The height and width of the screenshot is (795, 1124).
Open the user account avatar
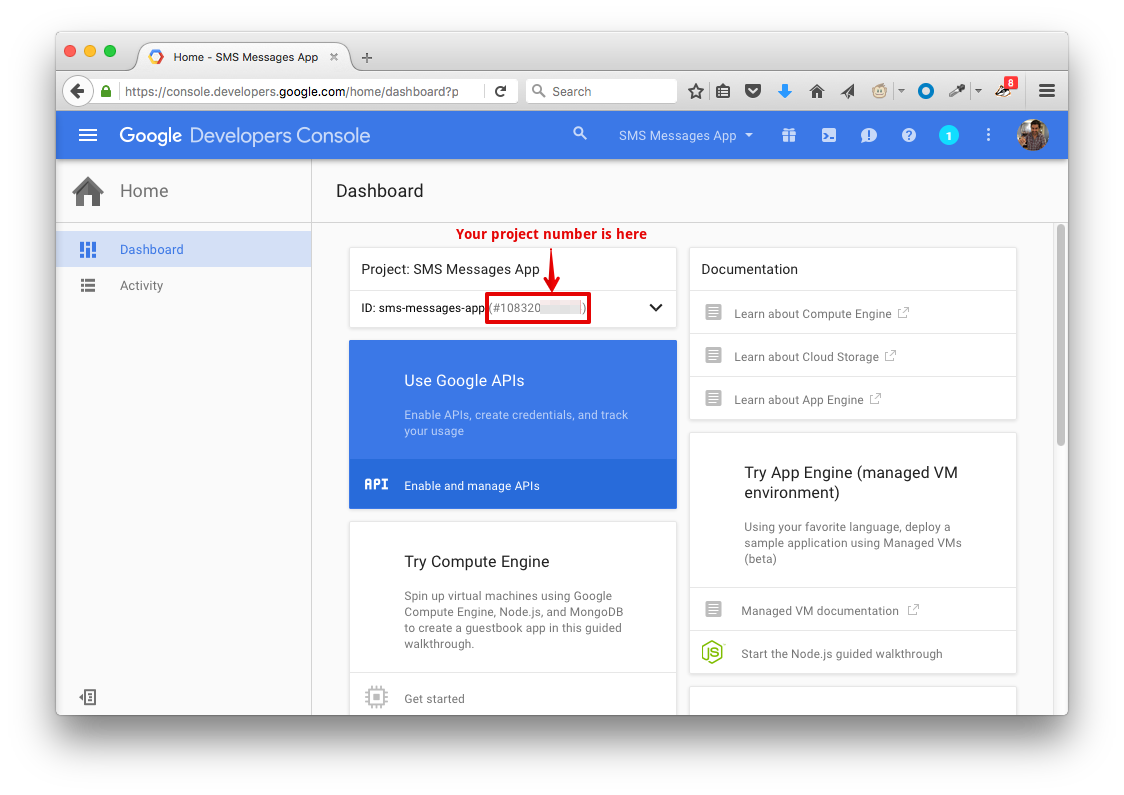coord(1032,135)
